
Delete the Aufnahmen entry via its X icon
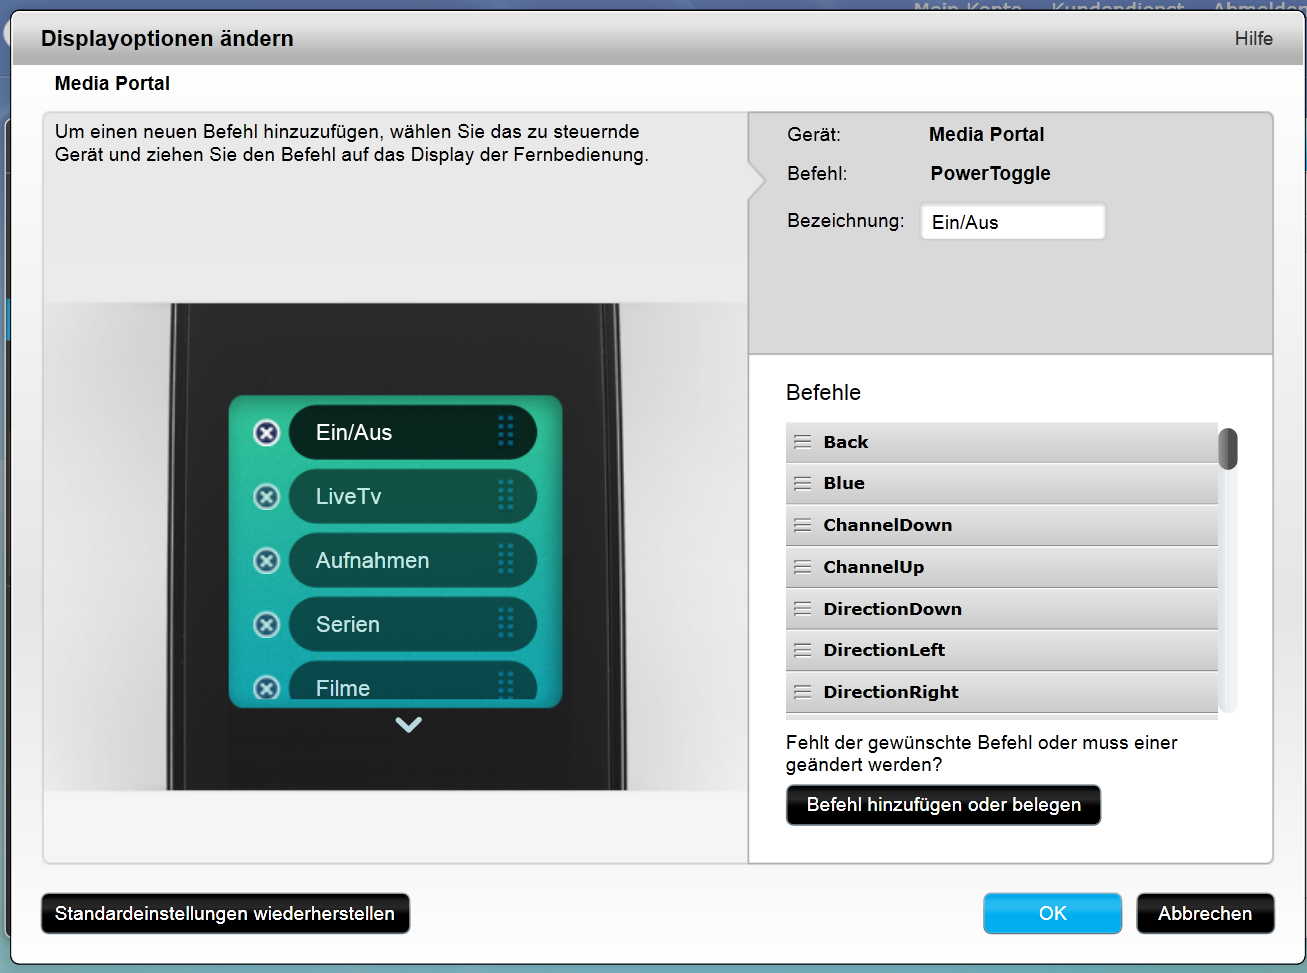[266, 561]
